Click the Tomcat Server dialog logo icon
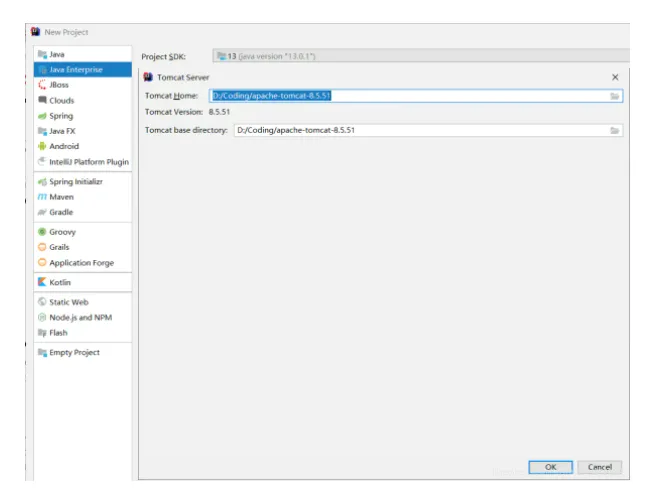The height and width of the screenshot is (493, 651). click(x=148, y=77)
